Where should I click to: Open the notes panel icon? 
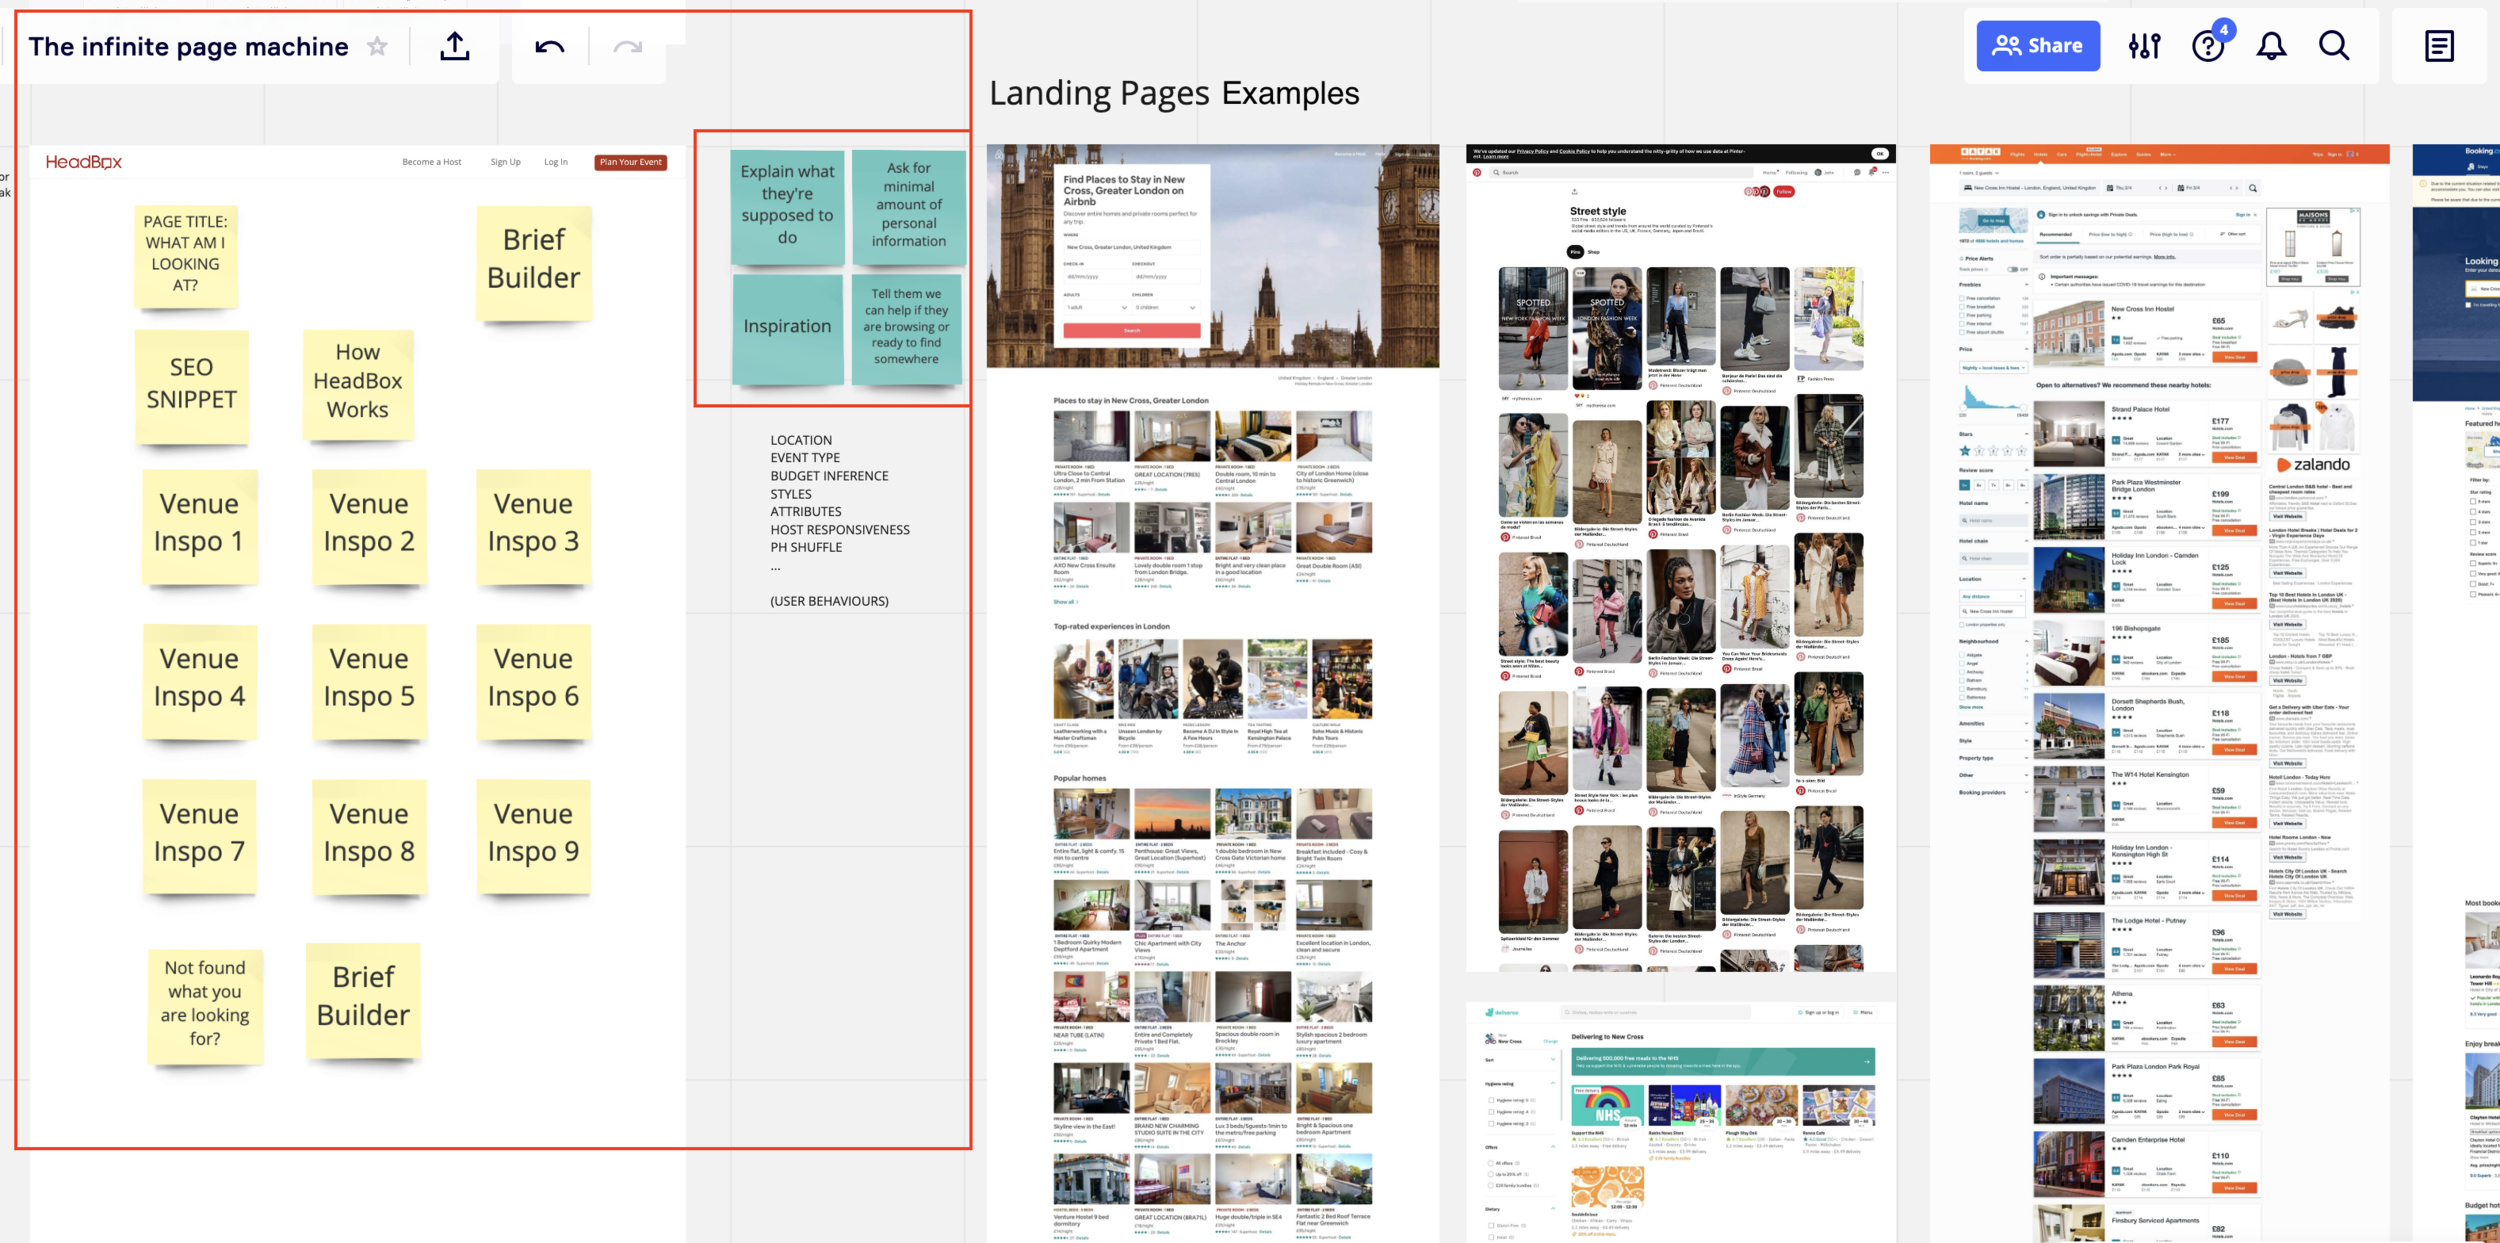(2439, 46)
